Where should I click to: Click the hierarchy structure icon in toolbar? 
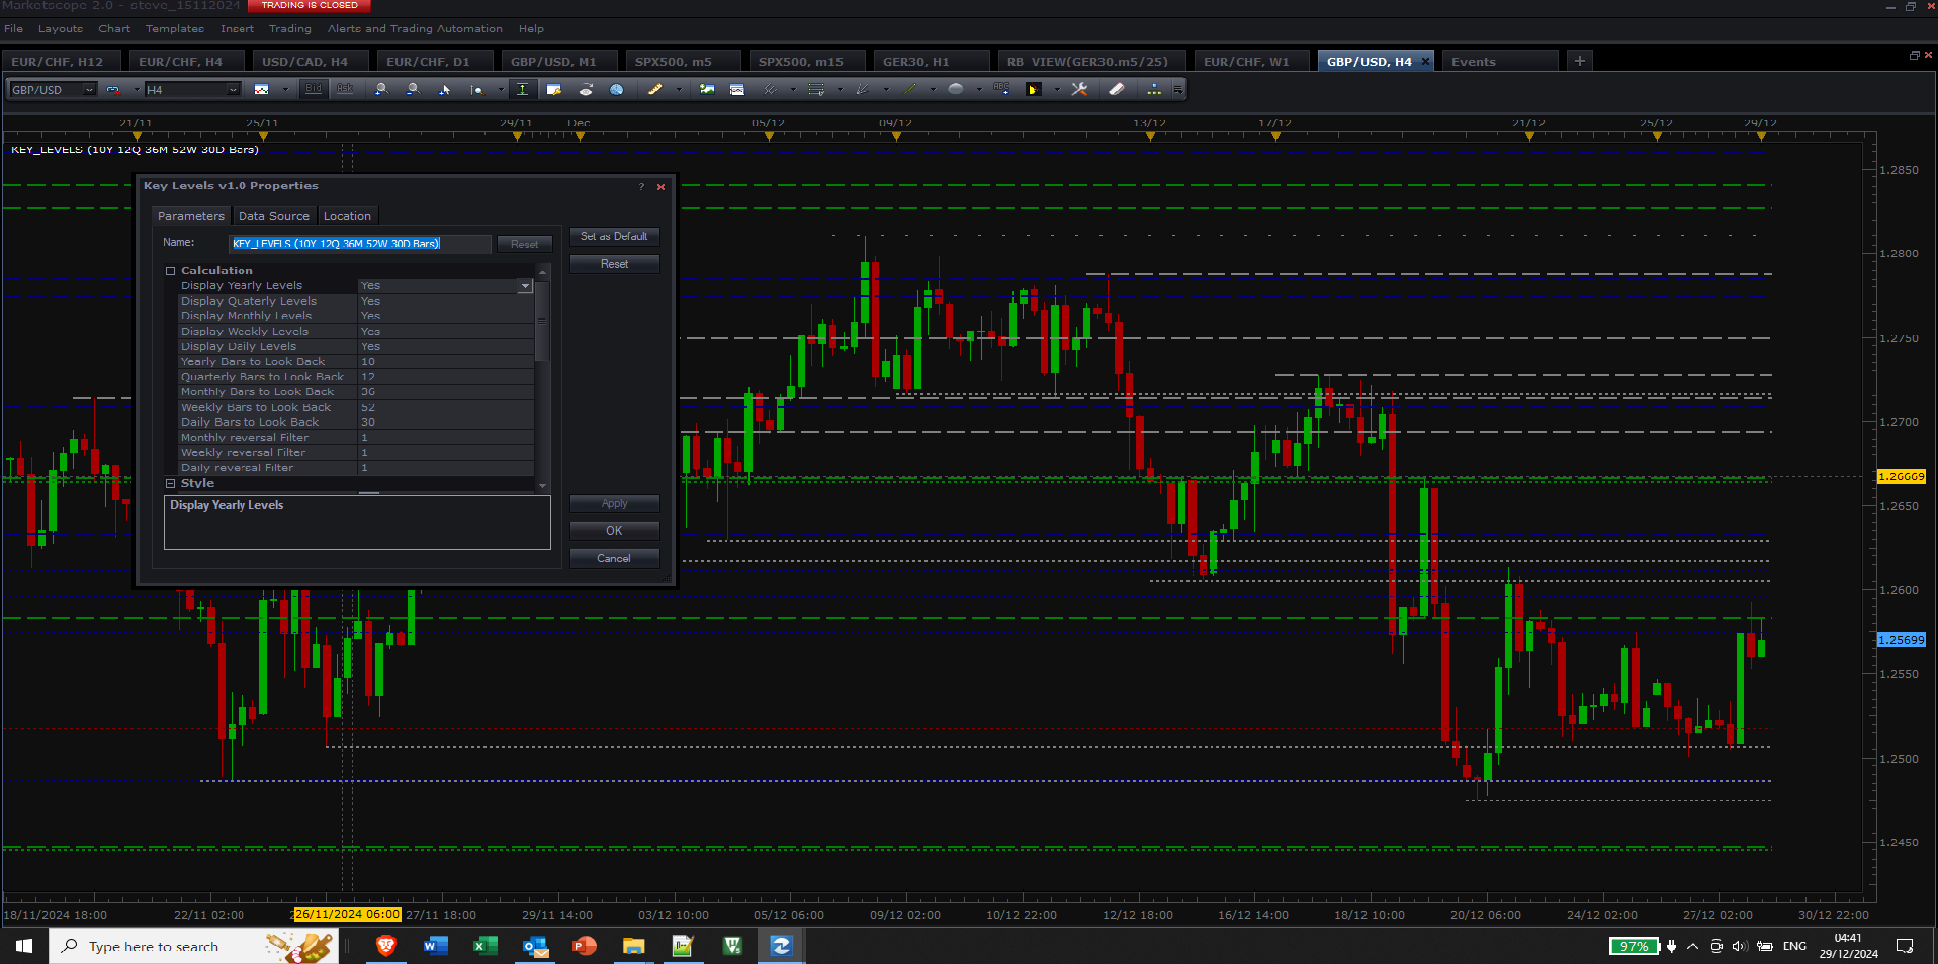point(1154,90)
